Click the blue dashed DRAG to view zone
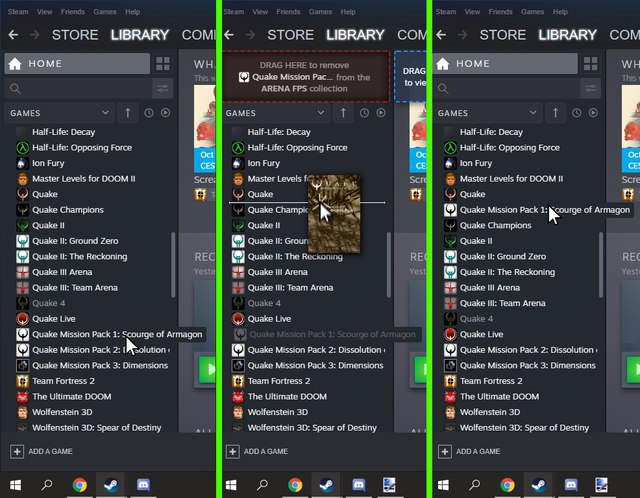The width and height of the screenshot is (640, 498). pyautogui.click(x=410, y=76)
